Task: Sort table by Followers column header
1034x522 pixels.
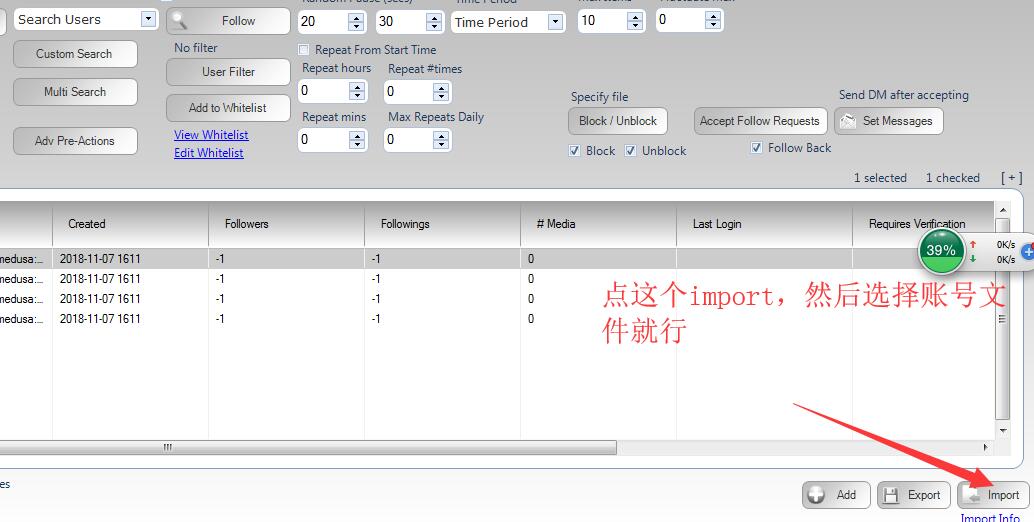Action: 247,224
